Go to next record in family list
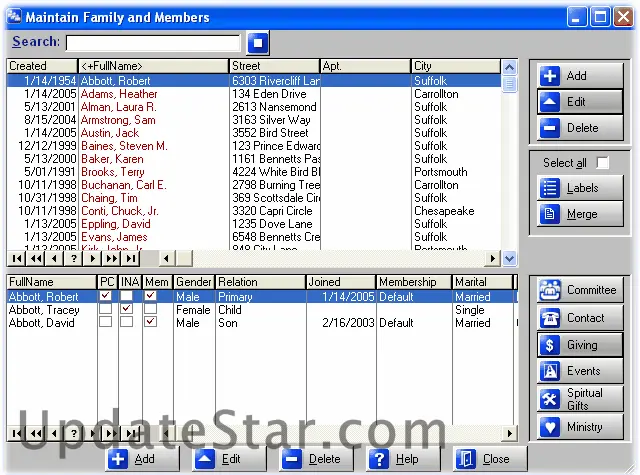640x475 pixels. (93, 258)
